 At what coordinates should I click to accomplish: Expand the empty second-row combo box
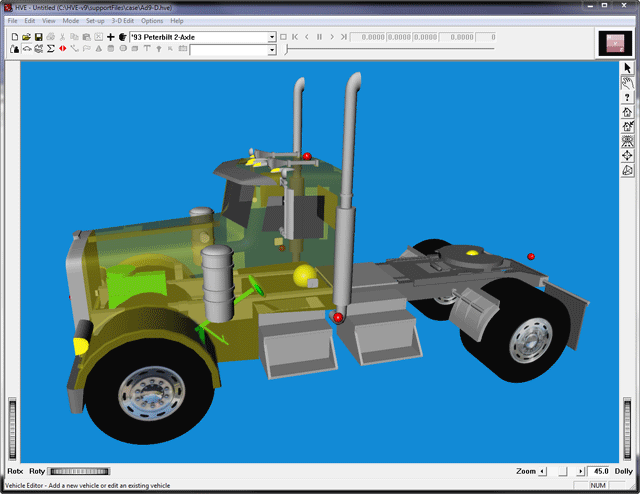click(x=272, y=50)
